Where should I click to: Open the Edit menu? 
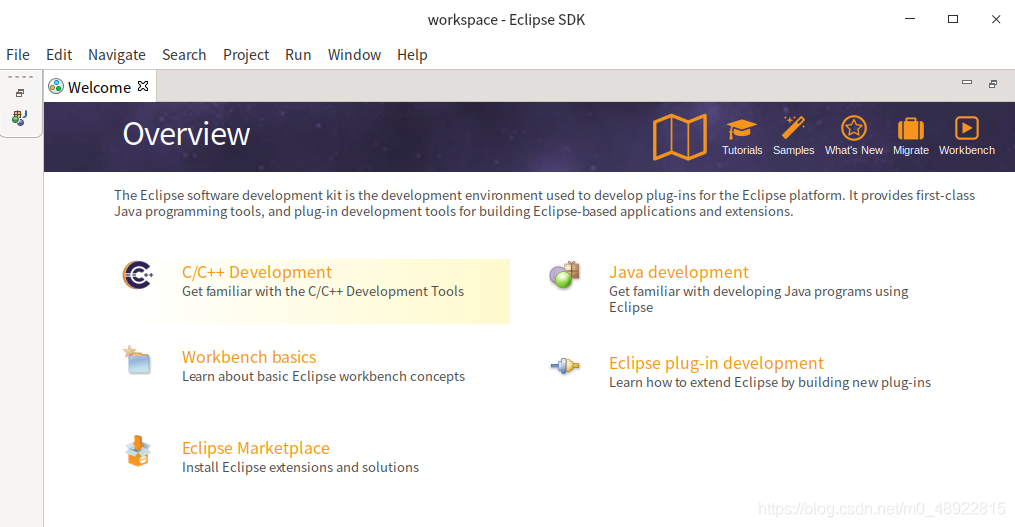(59, 55)
